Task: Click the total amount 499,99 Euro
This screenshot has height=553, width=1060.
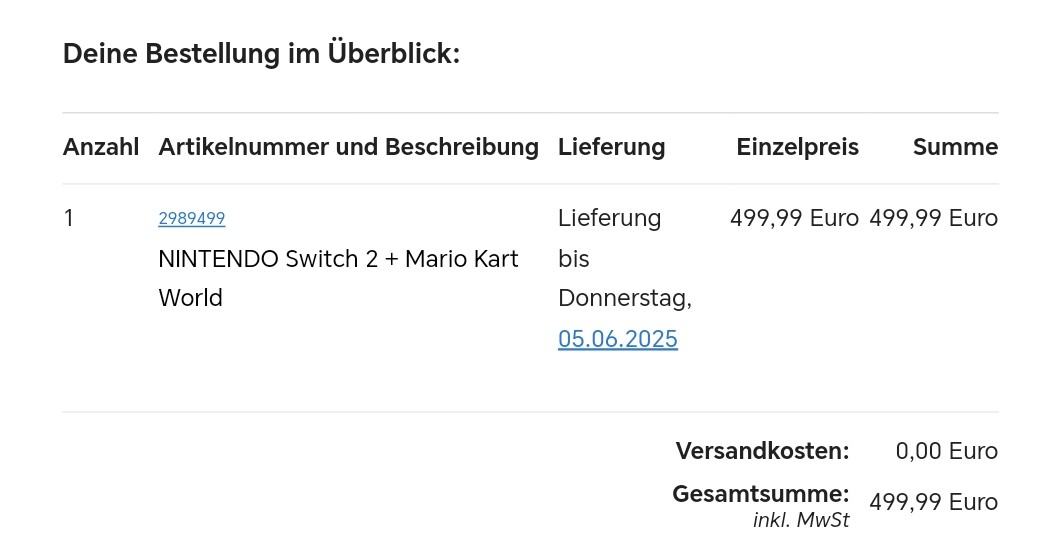Action: (x=934, y=502)
